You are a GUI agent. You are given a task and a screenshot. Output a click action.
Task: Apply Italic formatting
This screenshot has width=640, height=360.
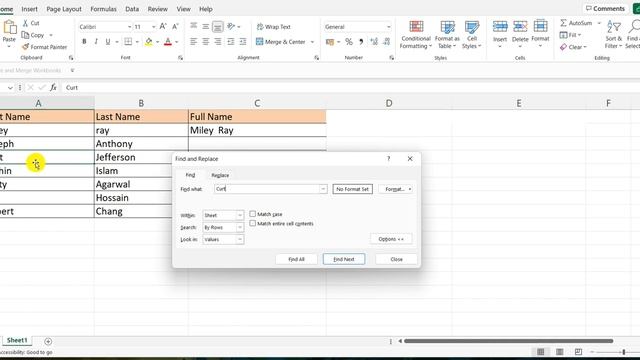pos(96,42)
